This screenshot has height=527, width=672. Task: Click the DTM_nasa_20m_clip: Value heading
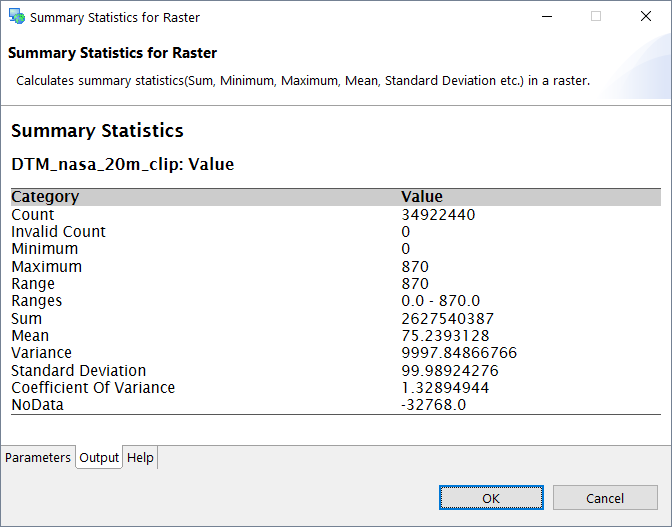click(x=122, y=164)
